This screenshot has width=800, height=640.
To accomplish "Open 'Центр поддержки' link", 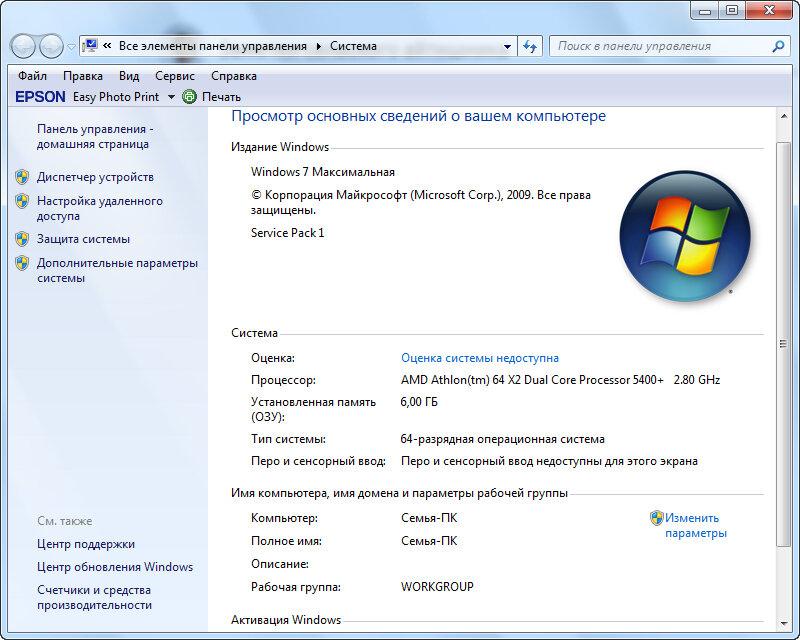I will tap(86, 544).
